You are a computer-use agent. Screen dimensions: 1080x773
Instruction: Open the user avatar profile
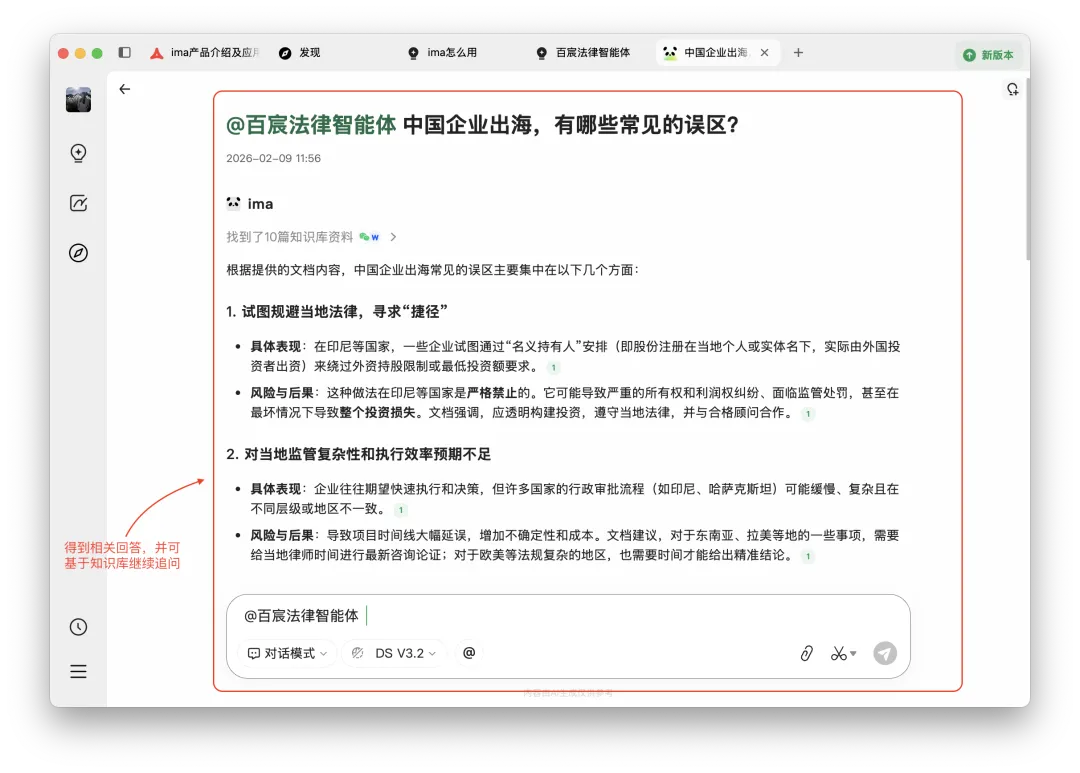click(x=79, y=100)
